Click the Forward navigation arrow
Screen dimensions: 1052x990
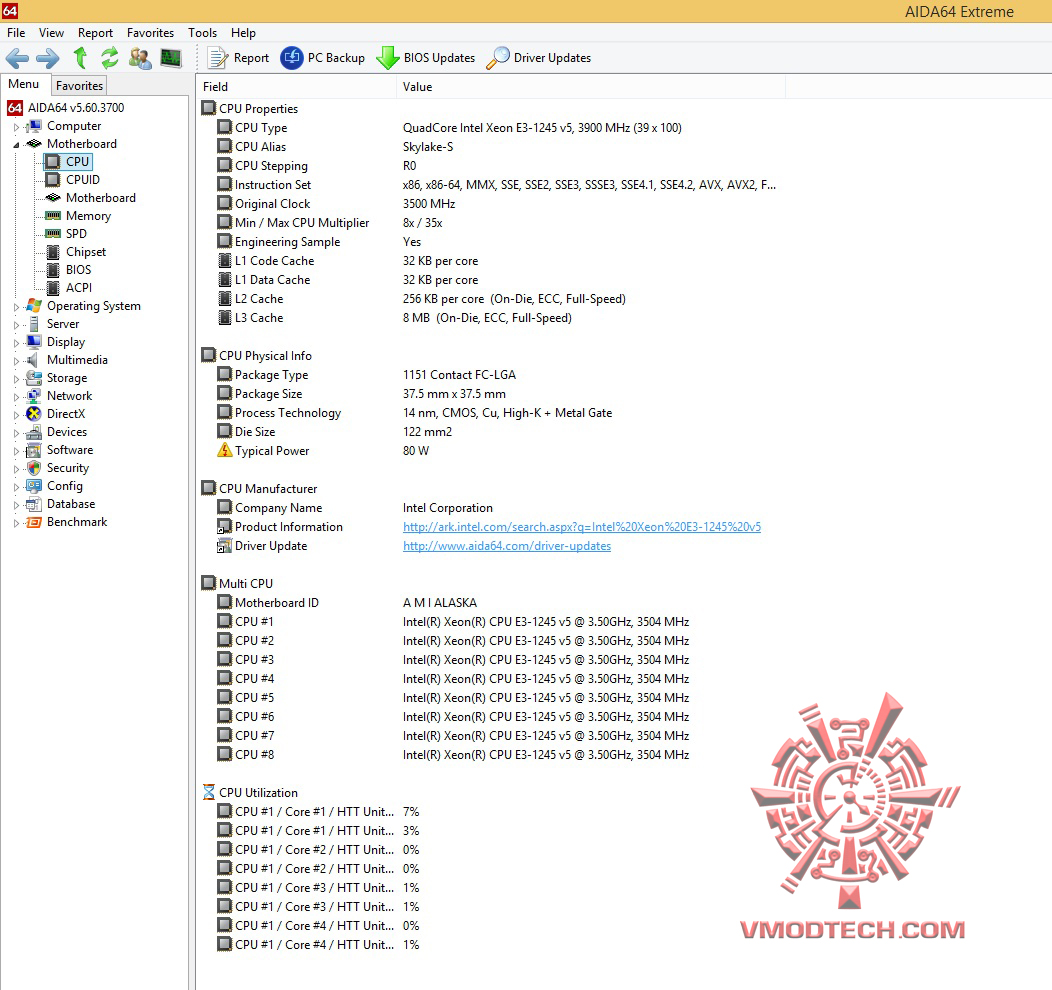(x=48, y=58)
